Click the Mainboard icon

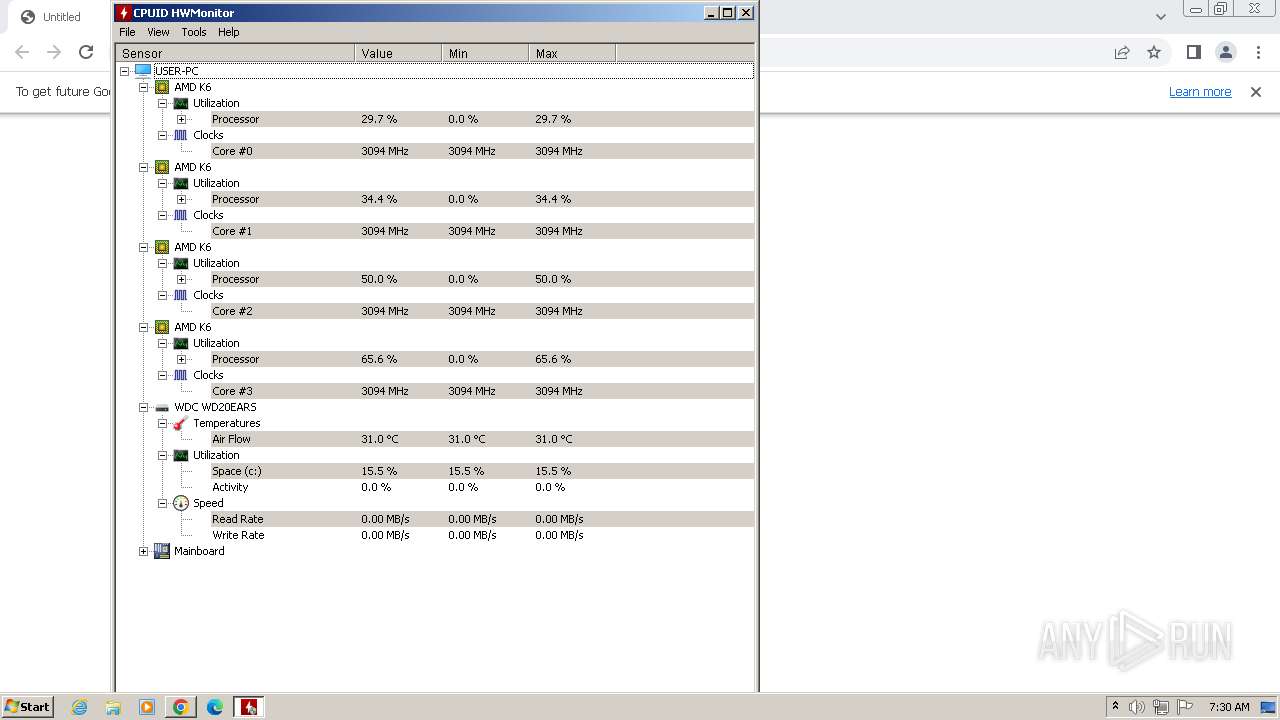pos(161,551)
